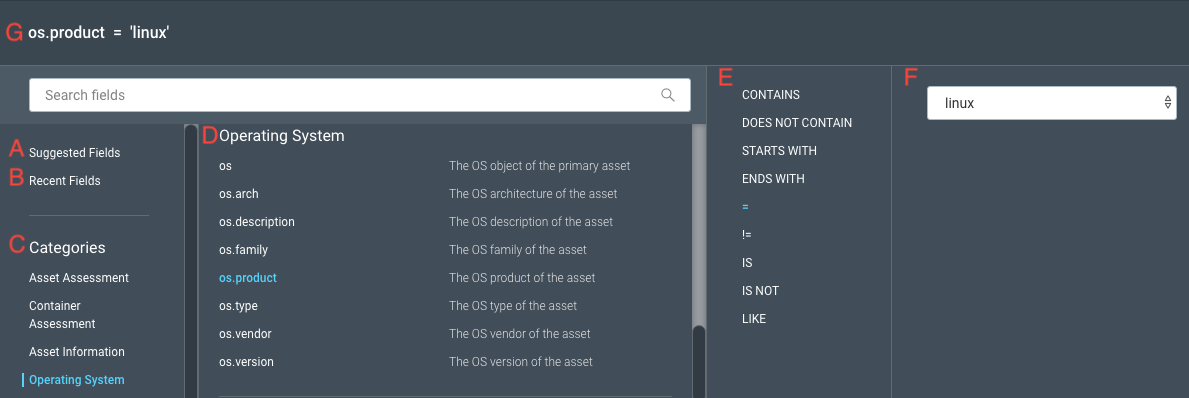Screen dimensions: 1189x398
Task: Select Asset Information category
Action: pyautogui.click(x=77, y=352)
